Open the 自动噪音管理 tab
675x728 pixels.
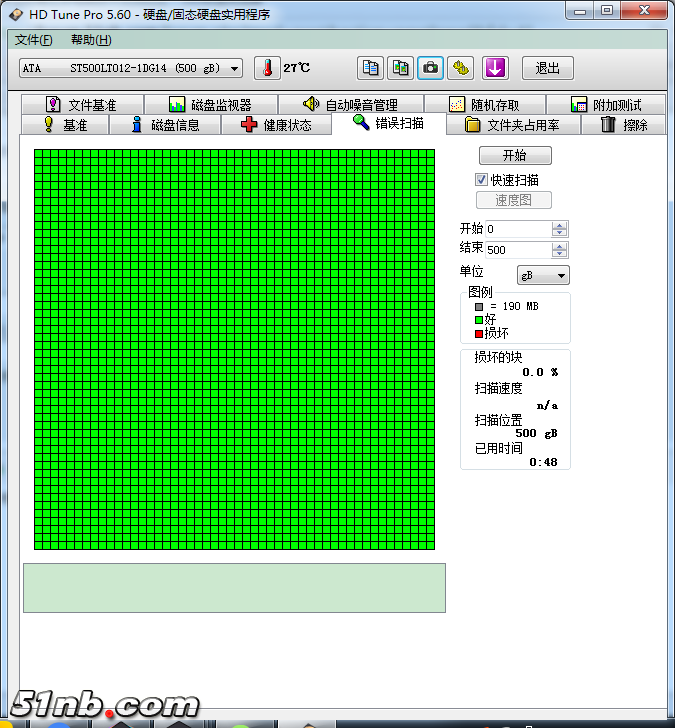click(x=350, y=104)
